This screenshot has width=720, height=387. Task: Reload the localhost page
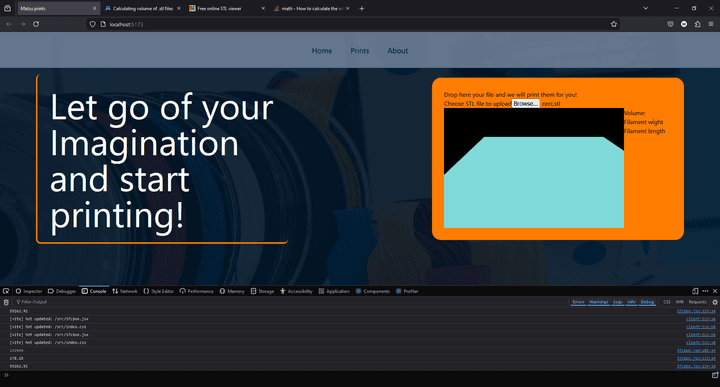click(x=36, y=24)
